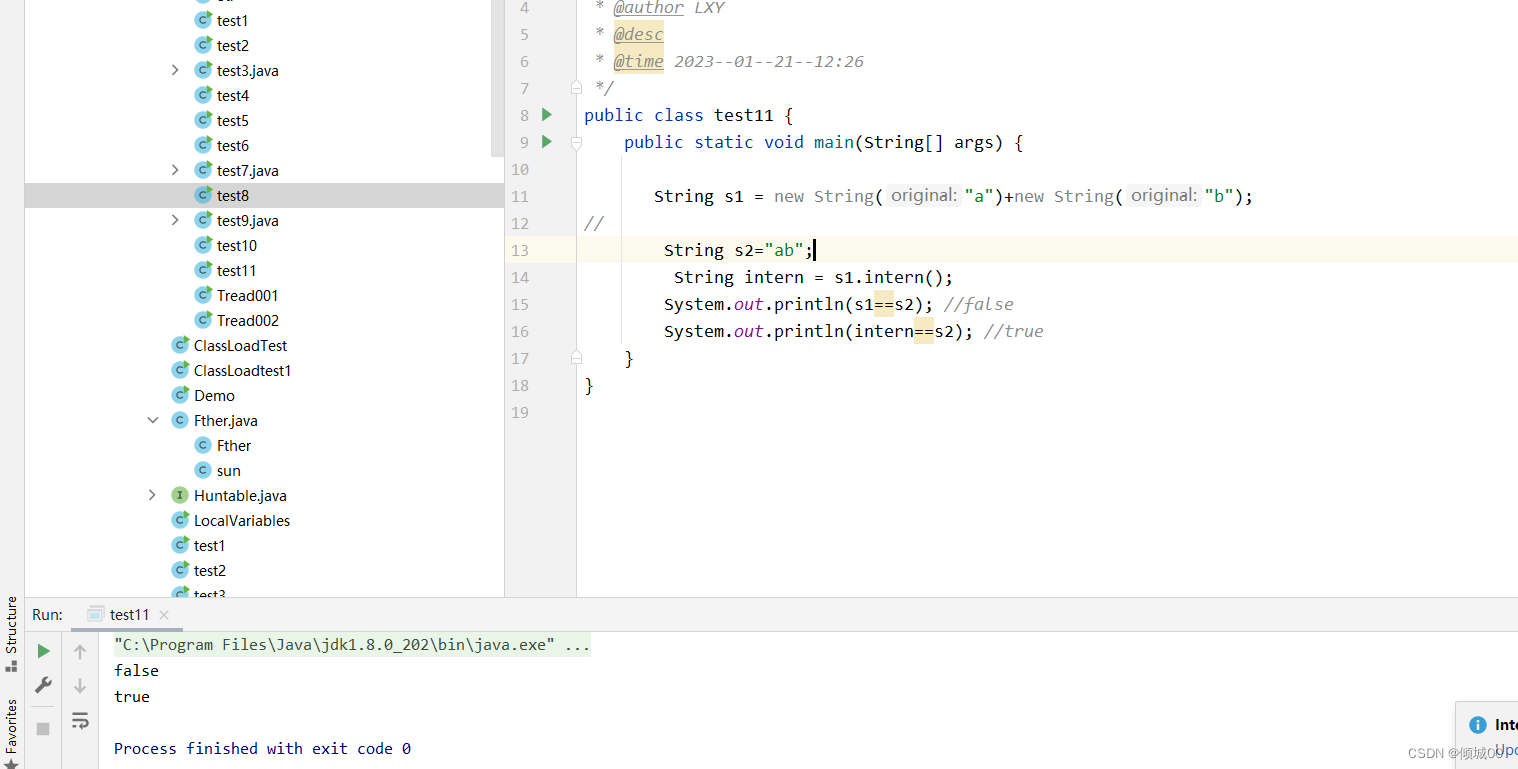Click the @time tag in the comment
The image size is (1518, 769).
pyautogui.click(x=638, y=61)
